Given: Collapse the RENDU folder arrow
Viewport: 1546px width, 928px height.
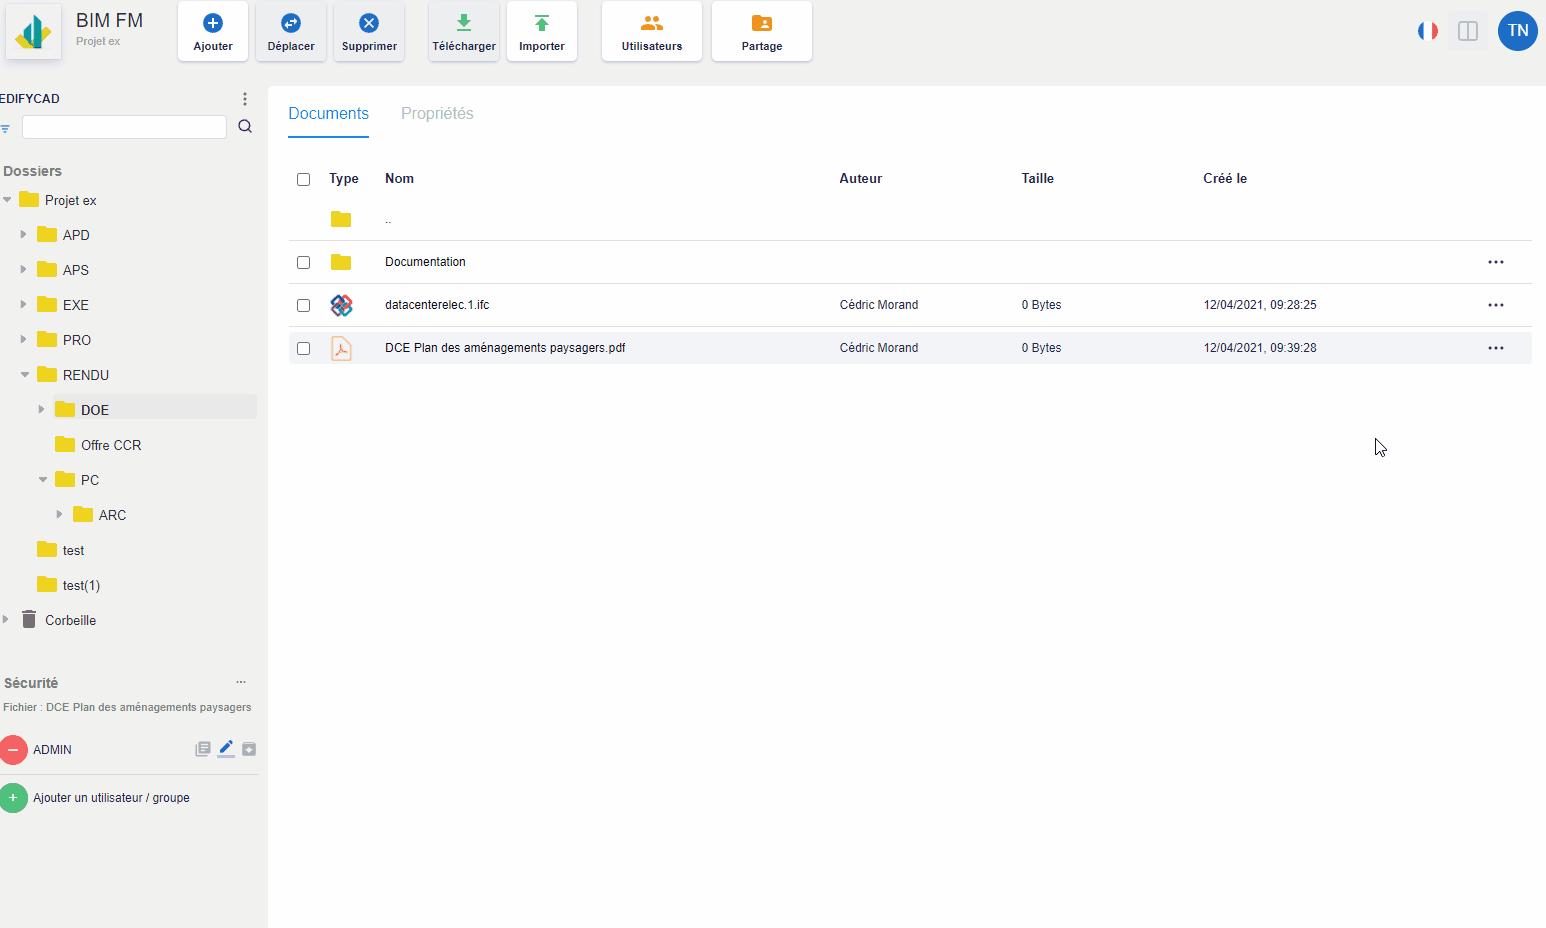Looking at the screenshot, I should (25, 375).
